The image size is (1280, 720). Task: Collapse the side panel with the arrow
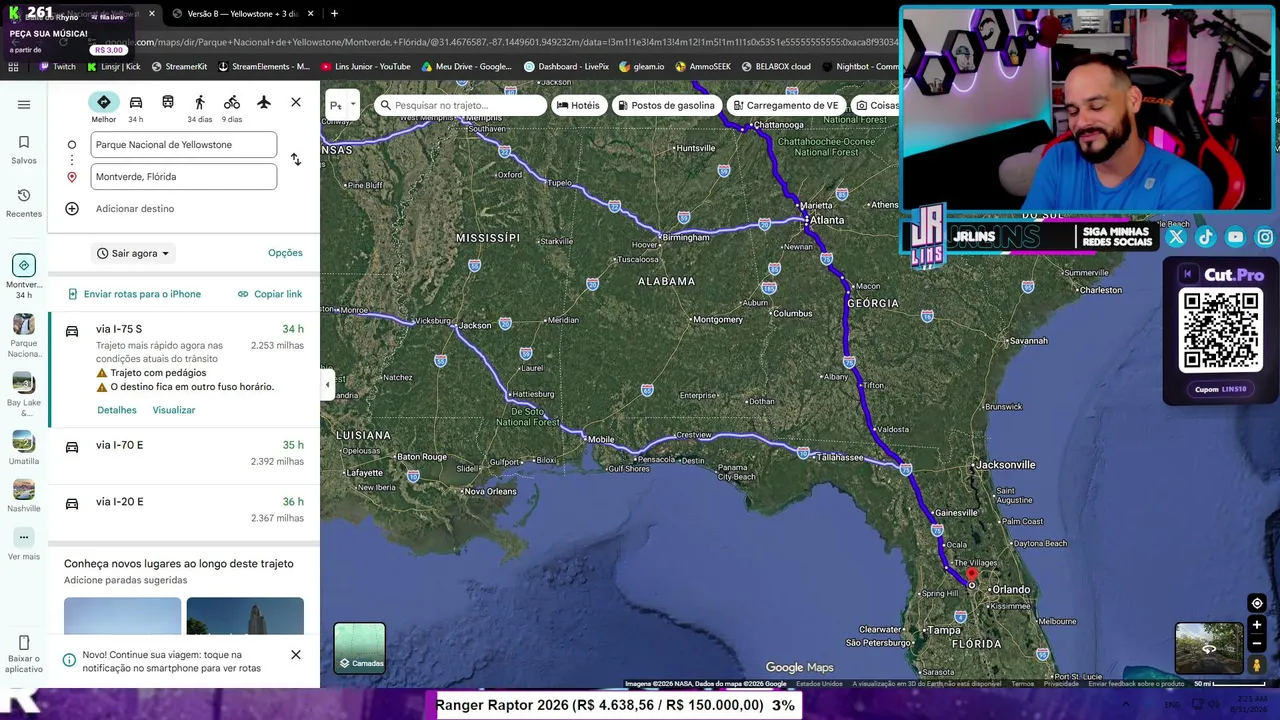point(327,384)
